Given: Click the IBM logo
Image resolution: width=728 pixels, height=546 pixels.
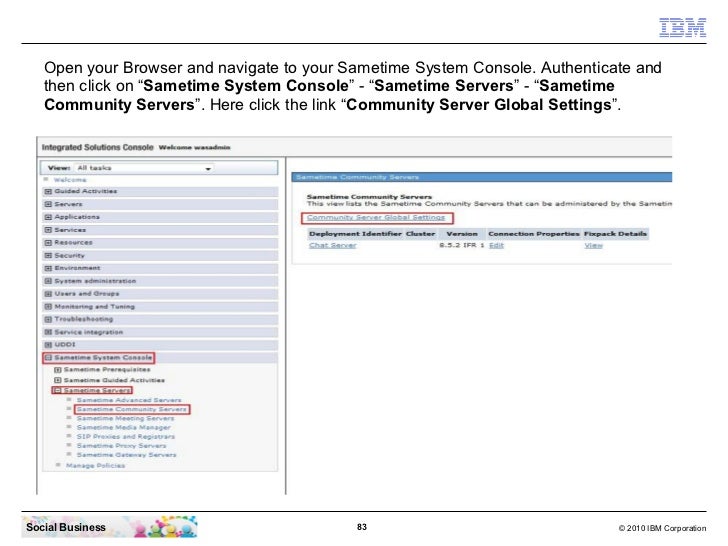Looking at the screenshot, I should 682,27.
